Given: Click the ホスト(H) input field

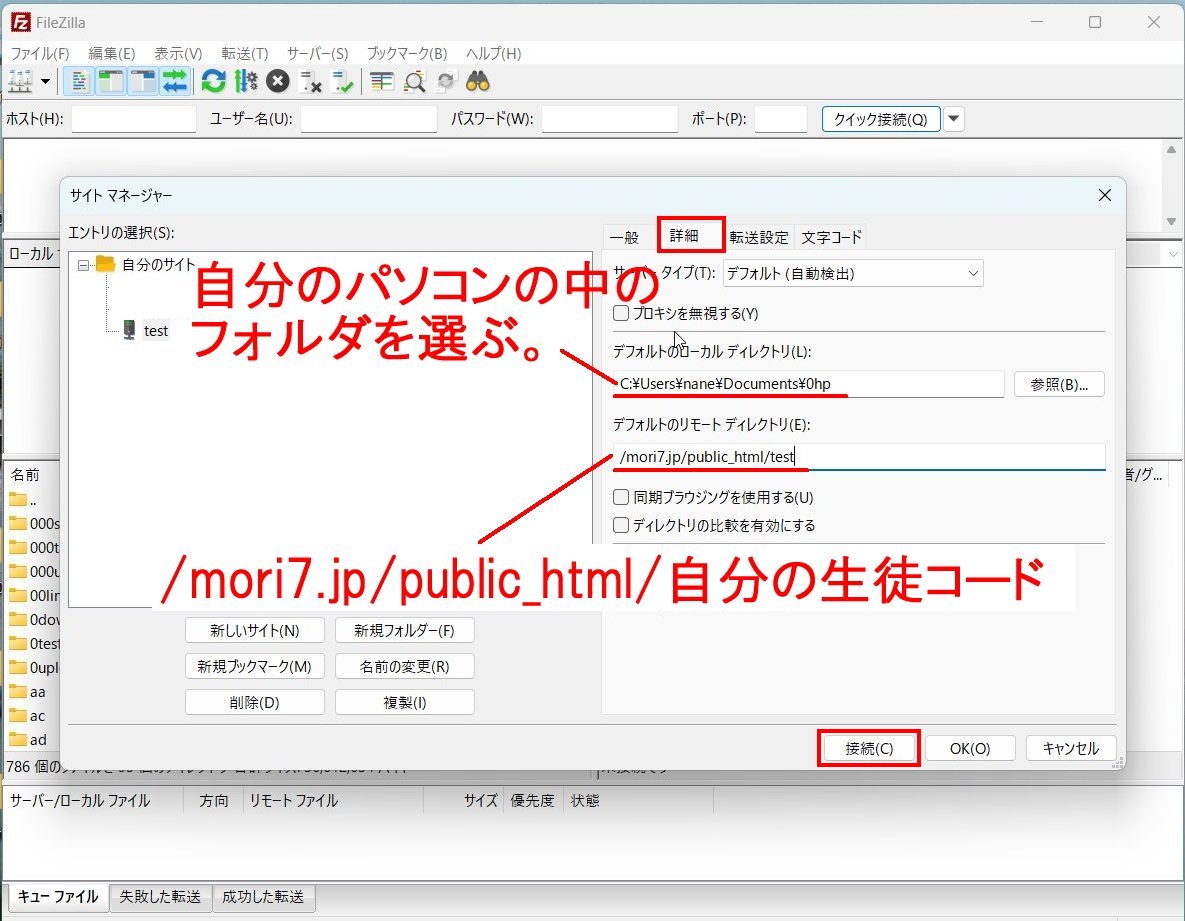Looking at the screenshot, I should click(134, 119).
